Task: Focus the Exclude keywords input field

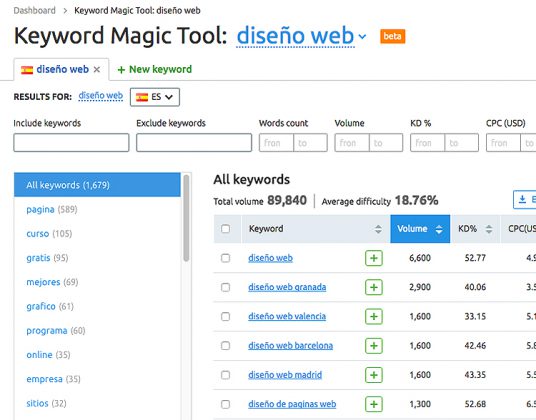Action: point(194,143)
